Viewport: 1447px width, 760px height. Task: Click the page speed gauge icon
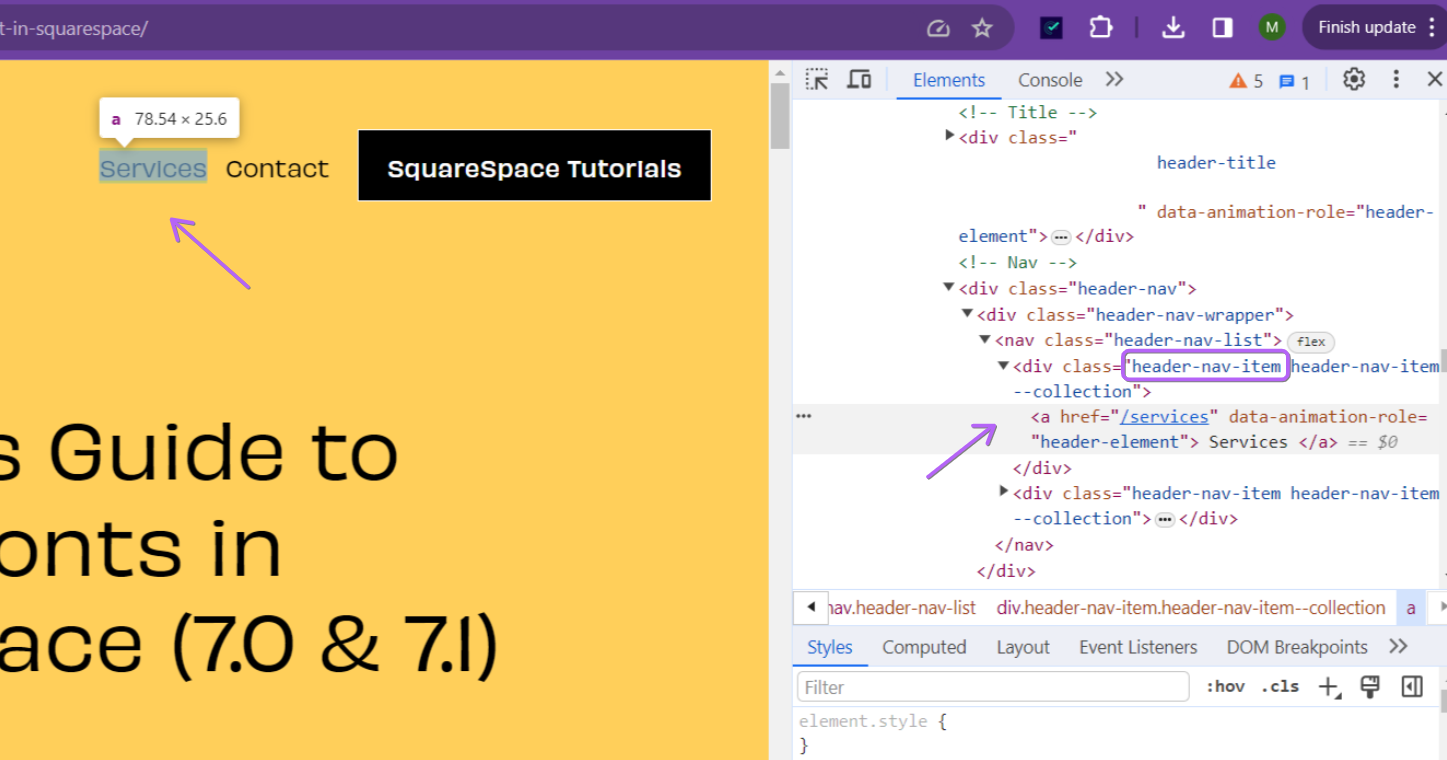pyautogui.click(x=938, y=28)
